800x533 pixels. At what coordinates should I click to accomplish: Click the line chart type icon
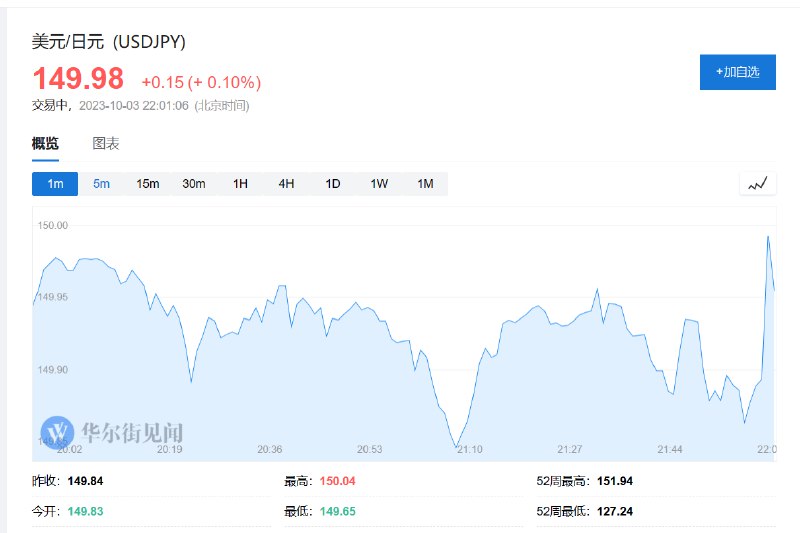pos(758,184)
